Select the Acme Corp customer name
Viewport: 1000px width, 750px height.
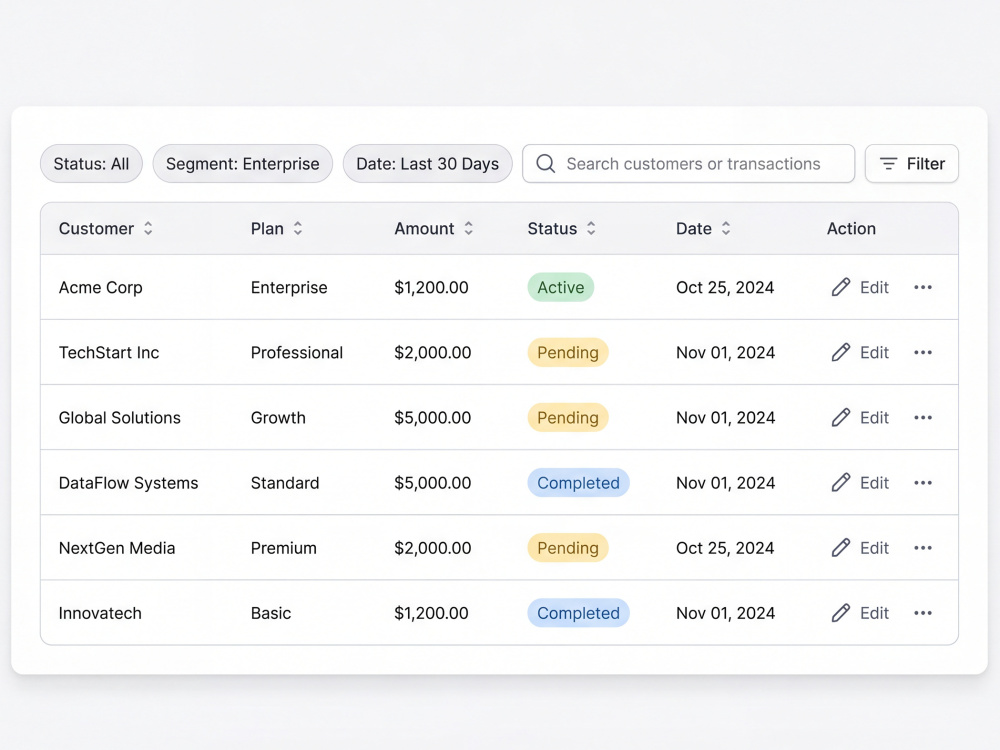[101, 288]
